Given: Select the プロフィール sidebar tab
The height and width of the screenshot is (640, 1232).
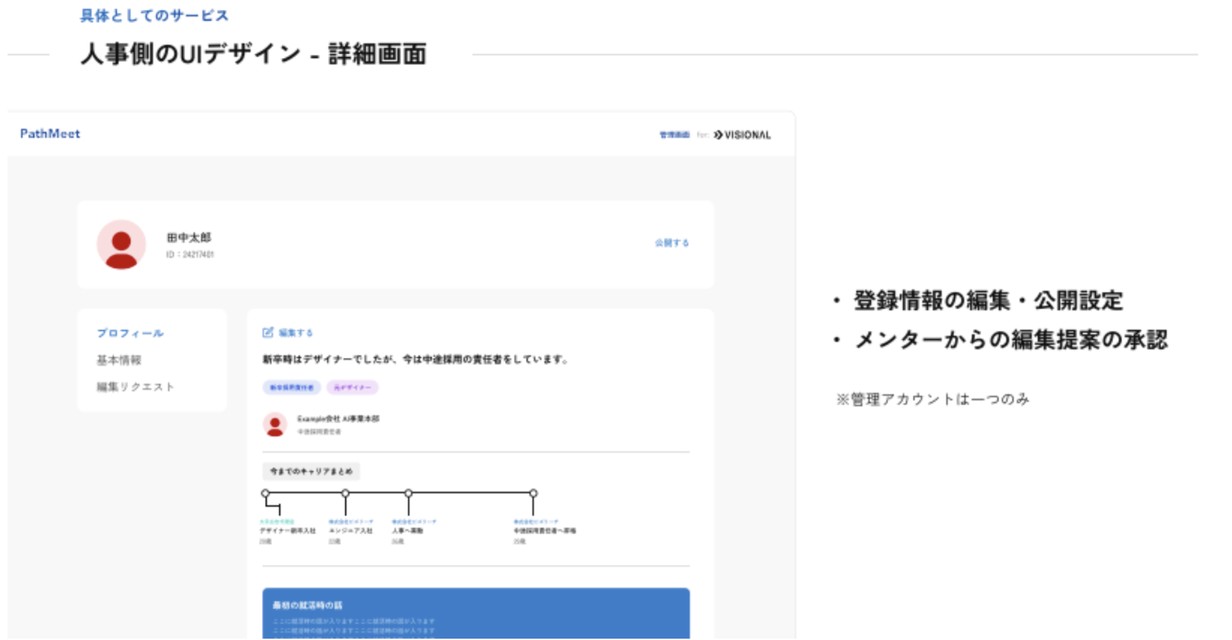Looking at the screenshot, I should pyautogui.click(x=130, y=333).
